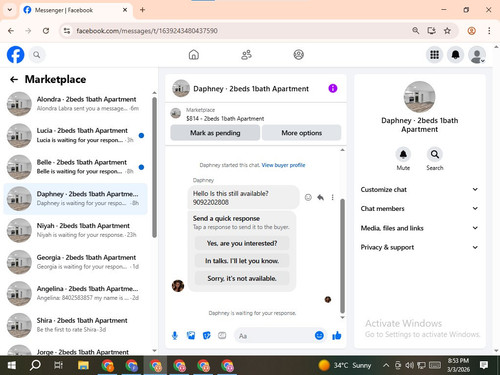Open the Menu grid icon
The height and width of the screenshot is (375, 500).
tap(434, 55)
